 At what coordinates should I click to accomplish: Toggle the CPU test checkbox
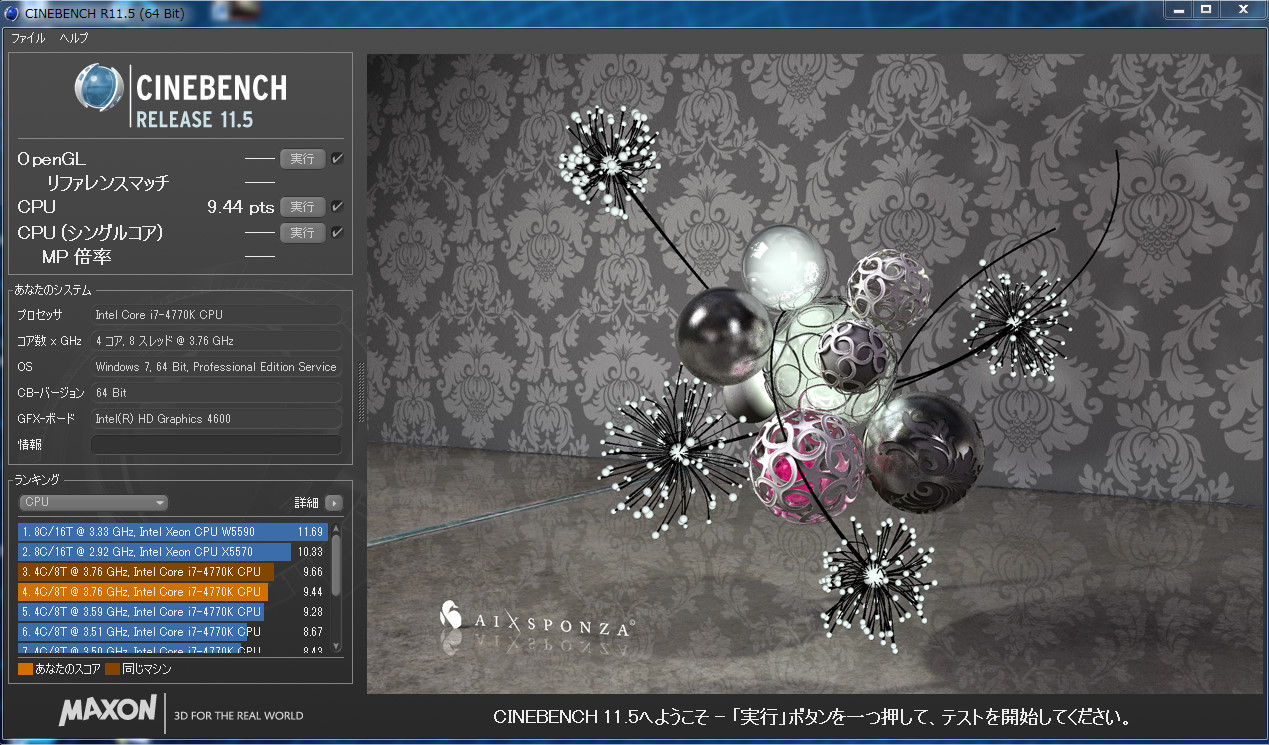point(337,207)
